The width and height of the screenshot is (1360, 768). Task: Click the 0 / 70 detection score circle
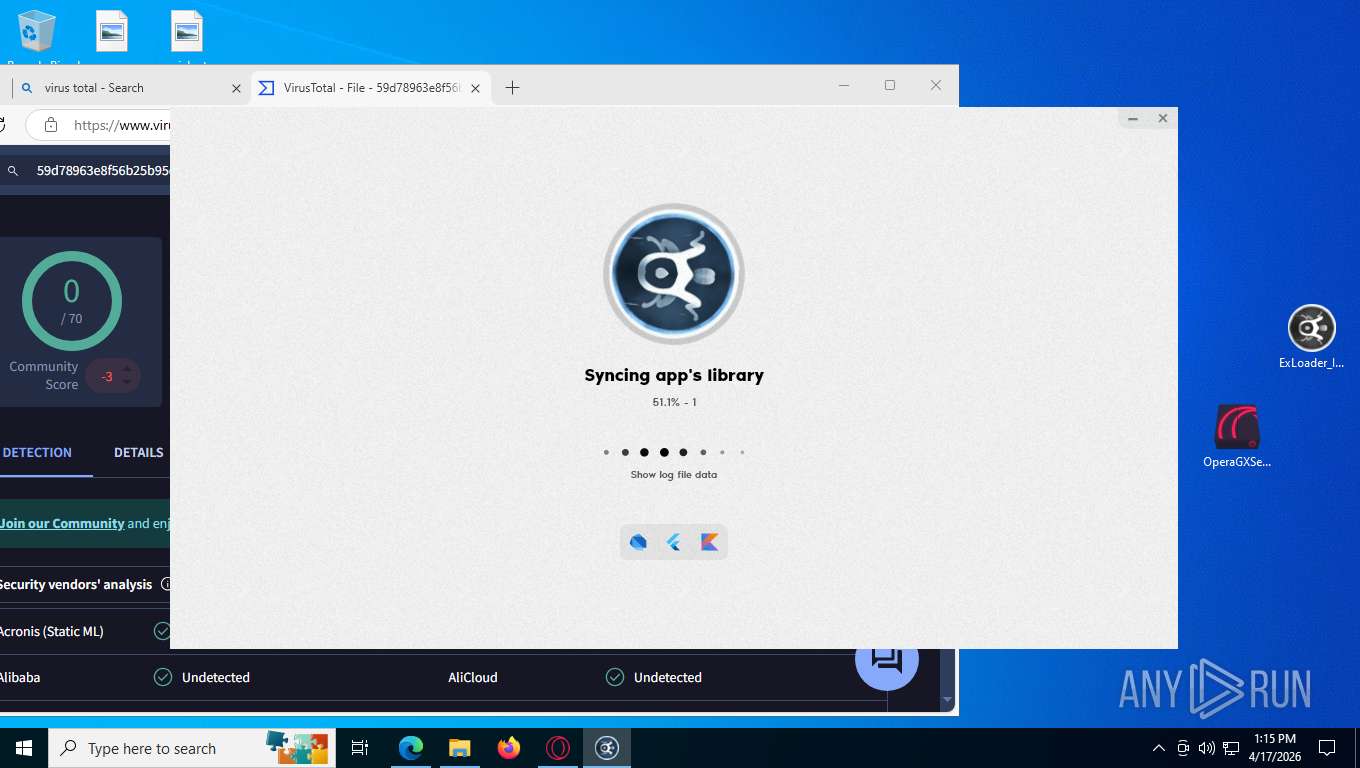click(72, 301)
